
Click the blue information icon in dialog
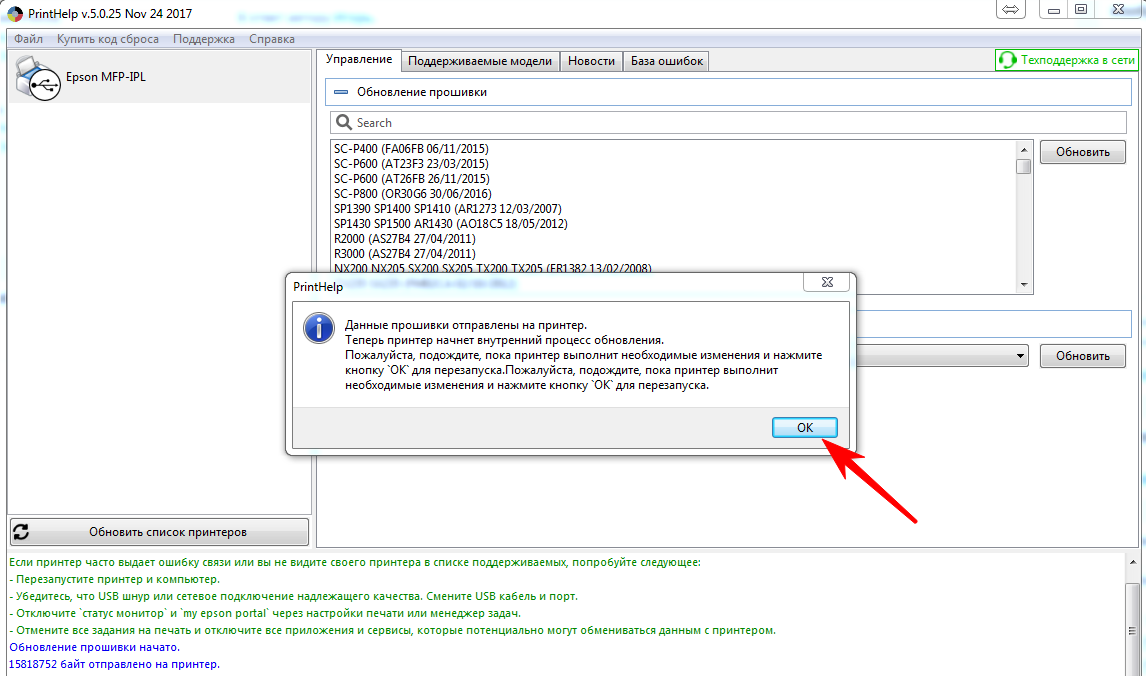pos(317,328)
